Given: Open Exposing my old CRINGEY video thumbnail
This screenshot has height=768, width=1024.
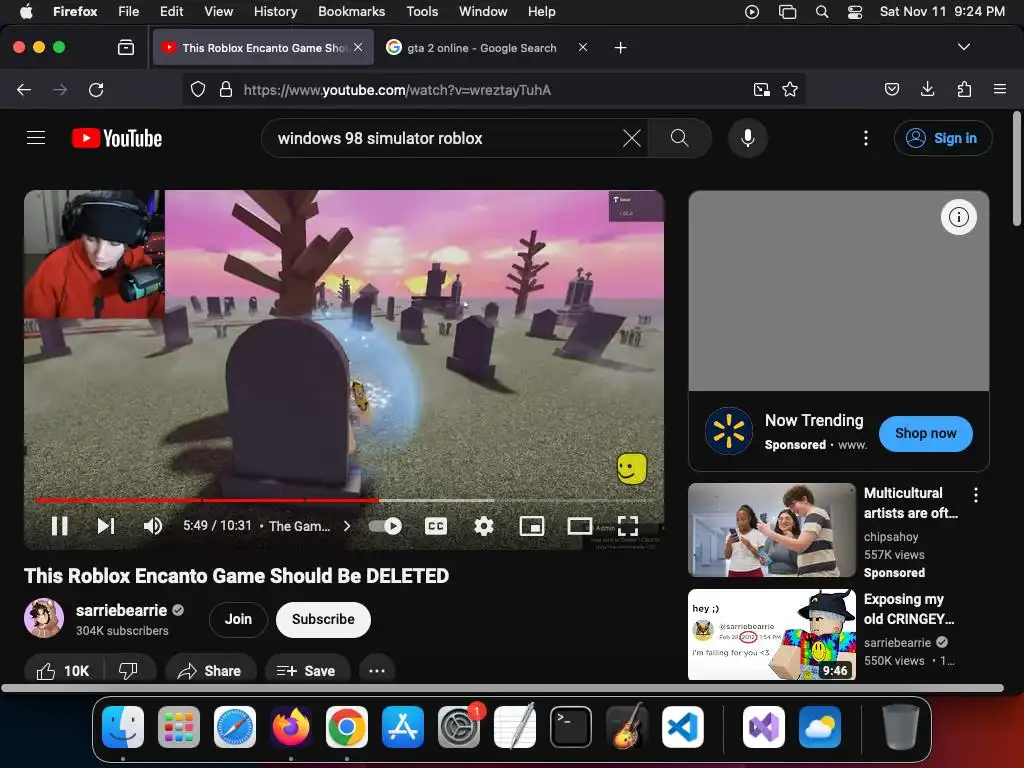Looking at the screenshot, I should 771,635.
